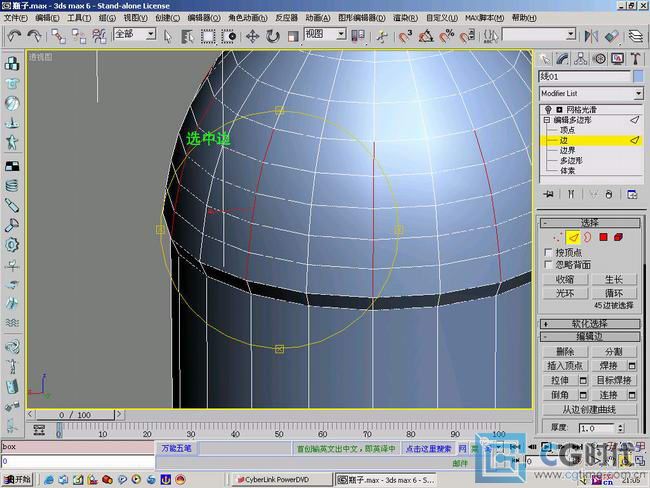Toggle the Spinner Snap tool

(x=467, y=36)
